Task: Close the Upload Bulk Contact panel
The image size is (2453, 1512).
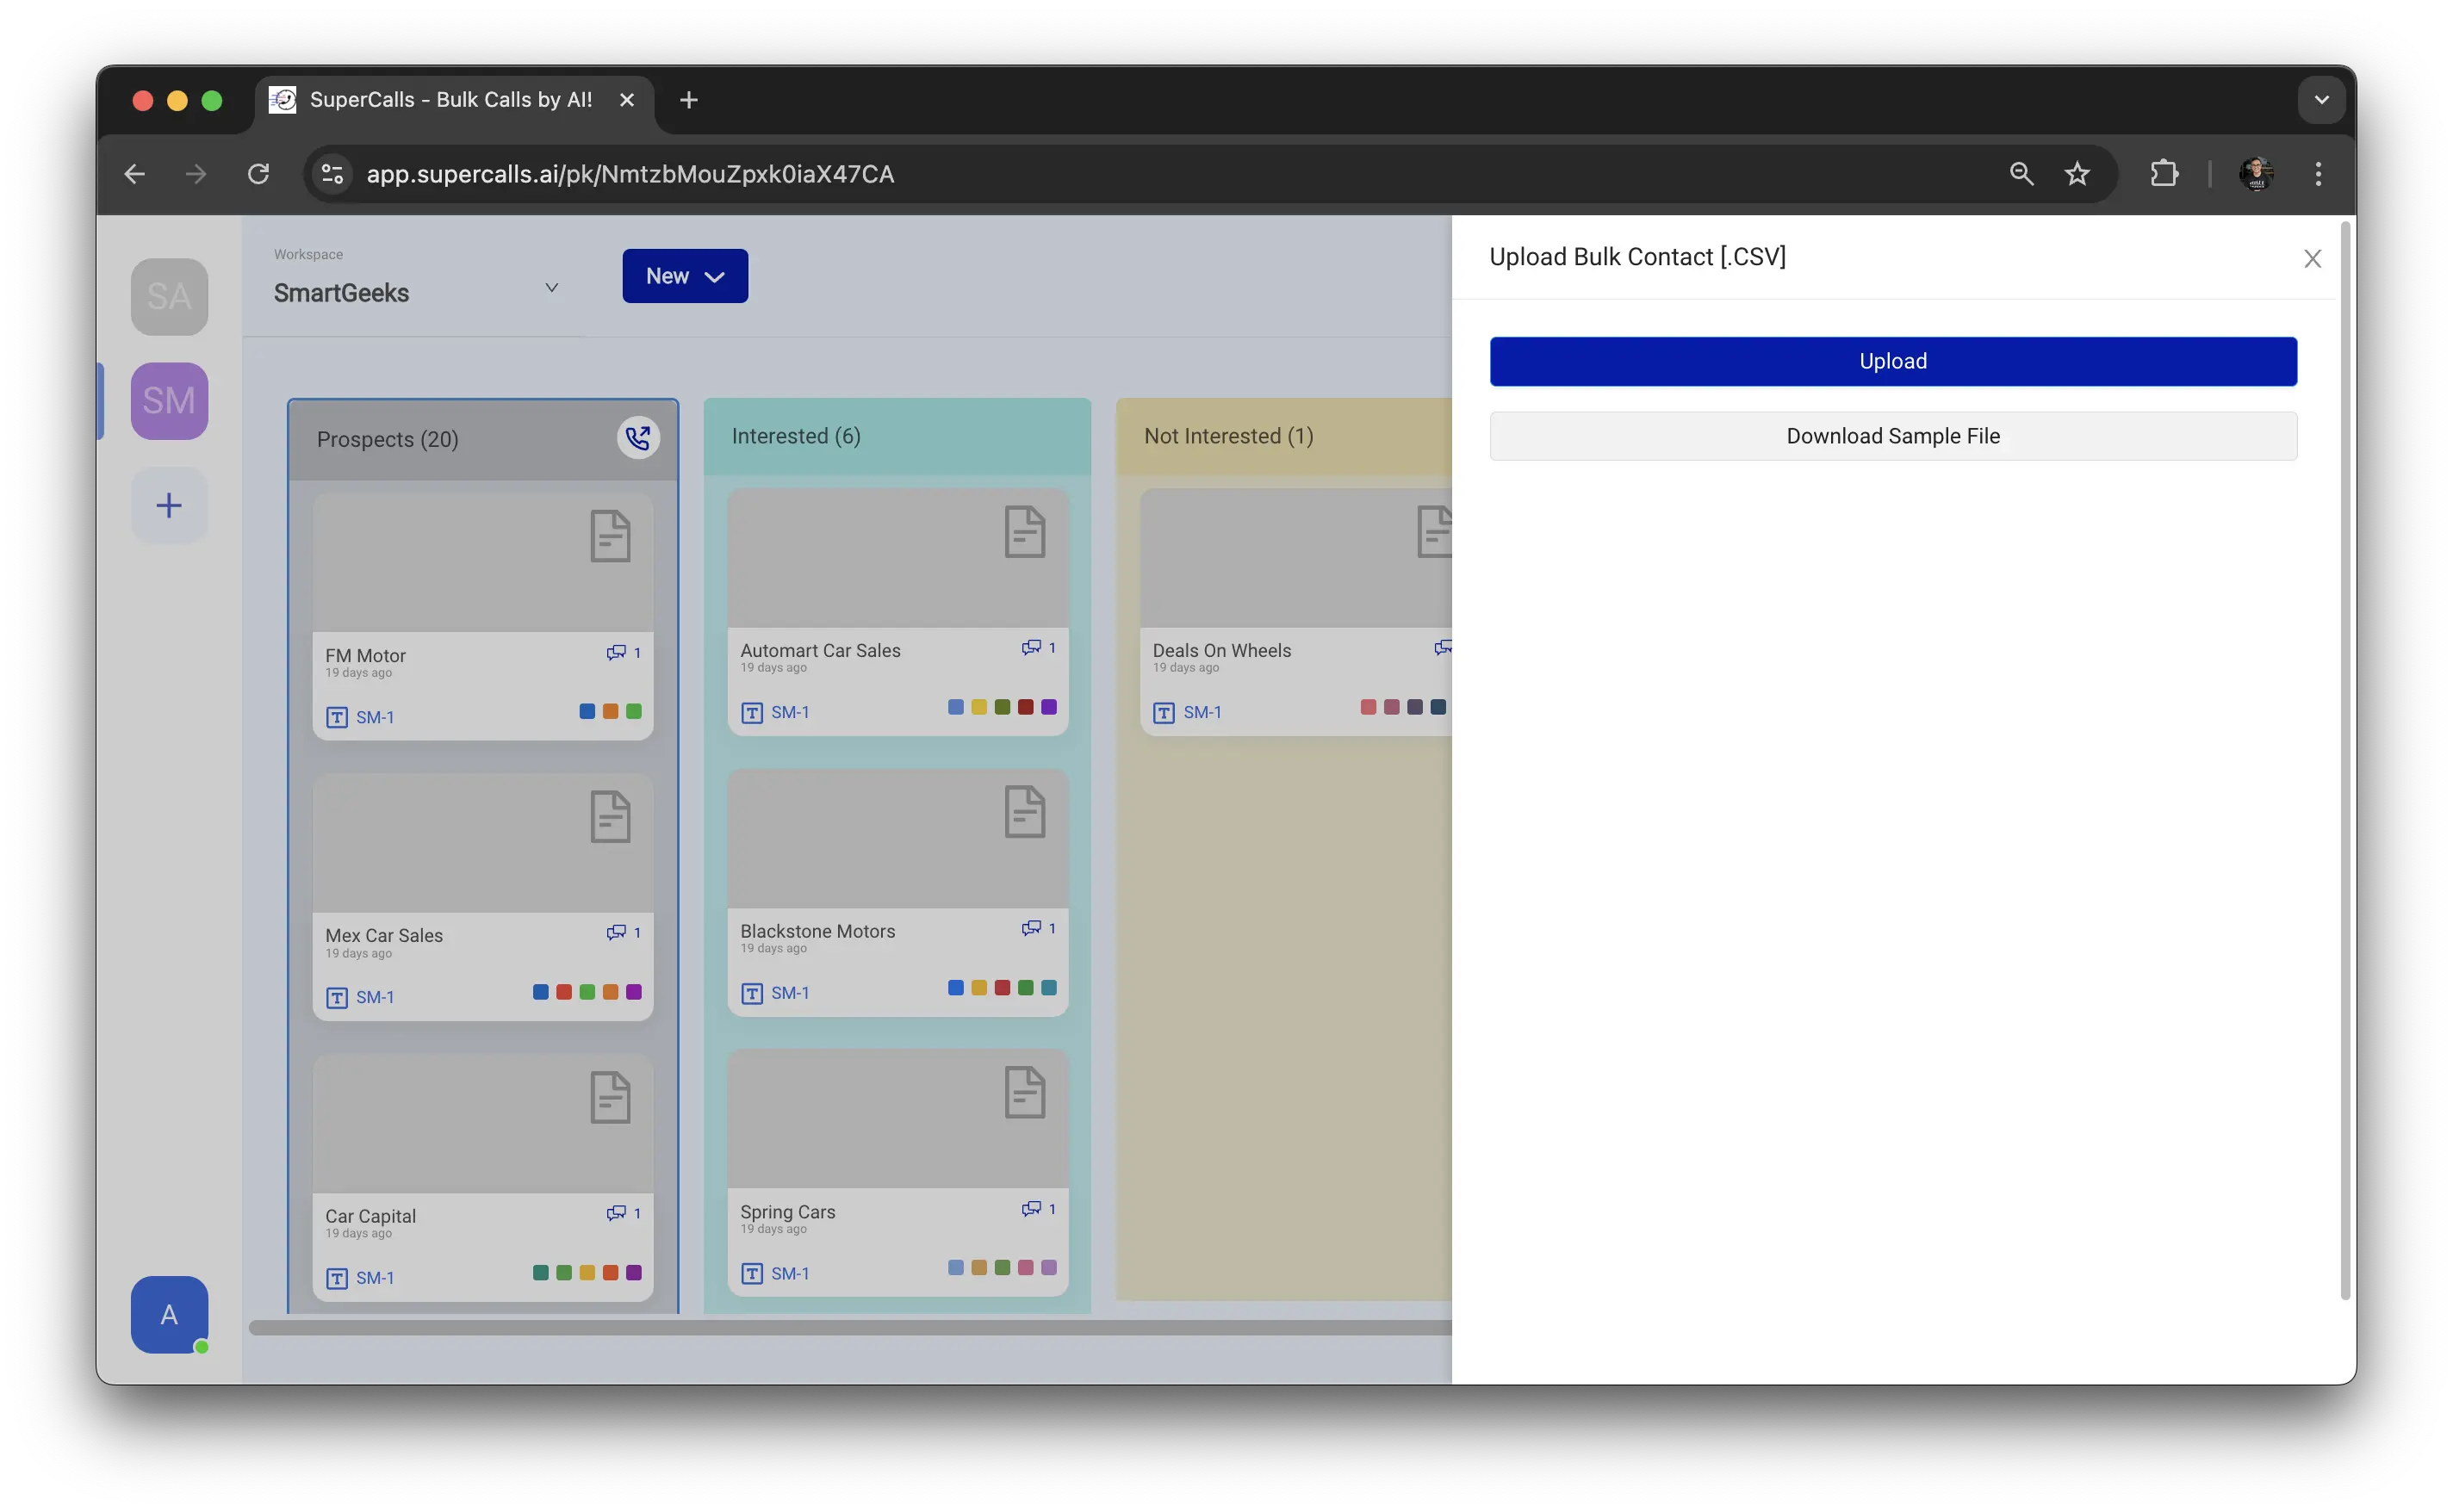Action: (x=2312, y=259)
